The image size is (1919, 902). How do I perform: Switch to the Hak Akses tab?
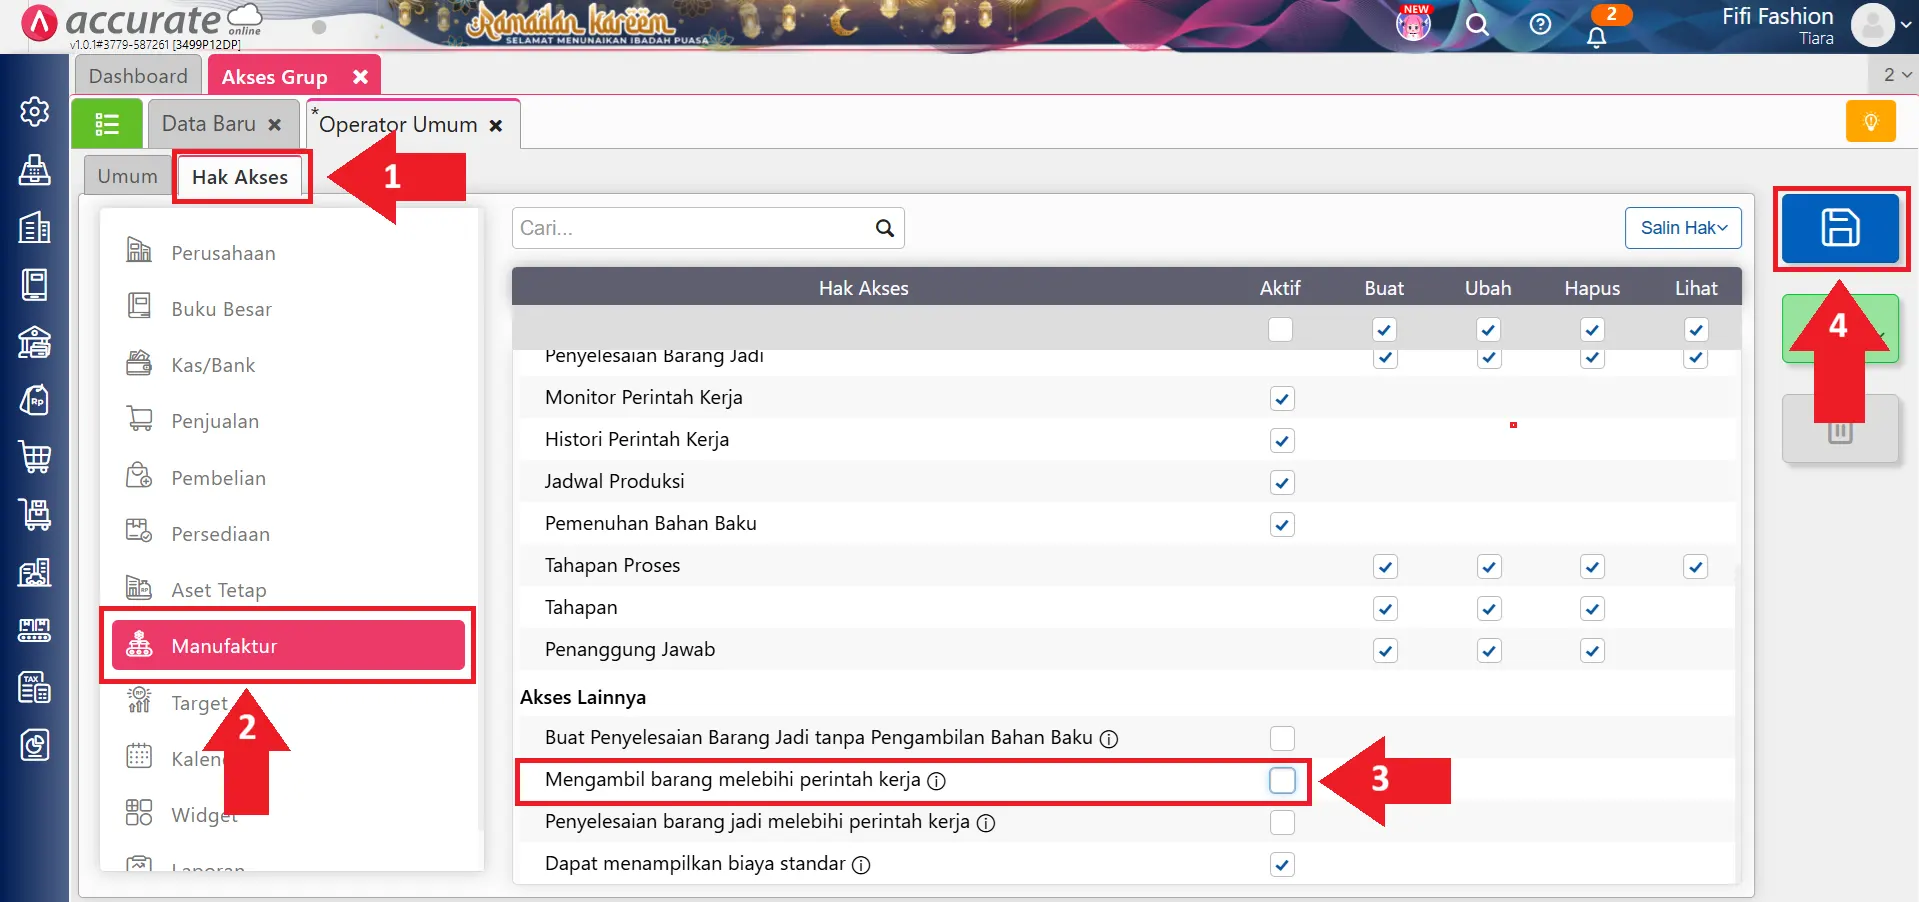click(240, 176)
